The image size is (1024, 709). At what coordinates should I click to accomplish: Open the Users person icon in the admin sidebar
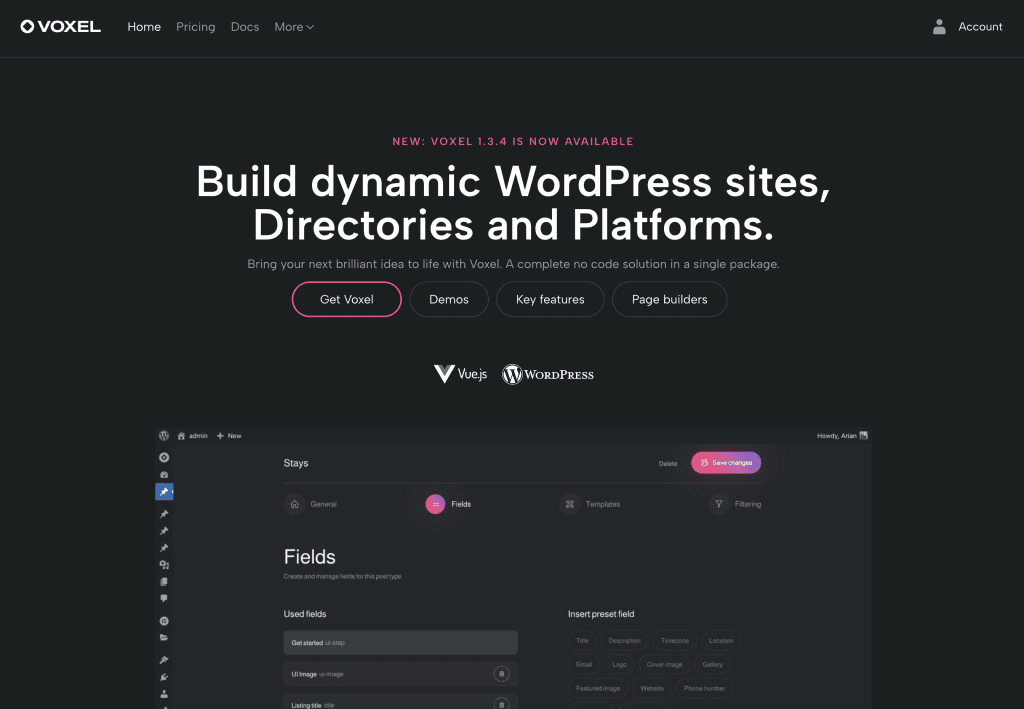tap(164, 694)
